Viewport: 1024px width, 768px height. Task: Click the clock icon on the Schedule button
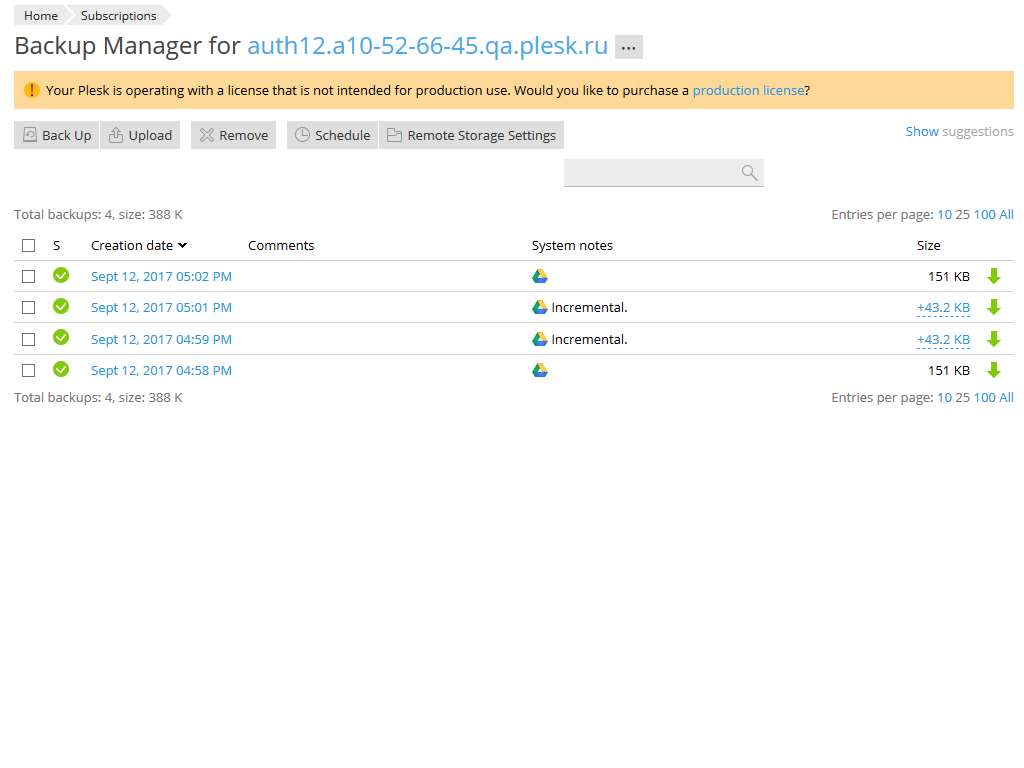pos(301,134)
